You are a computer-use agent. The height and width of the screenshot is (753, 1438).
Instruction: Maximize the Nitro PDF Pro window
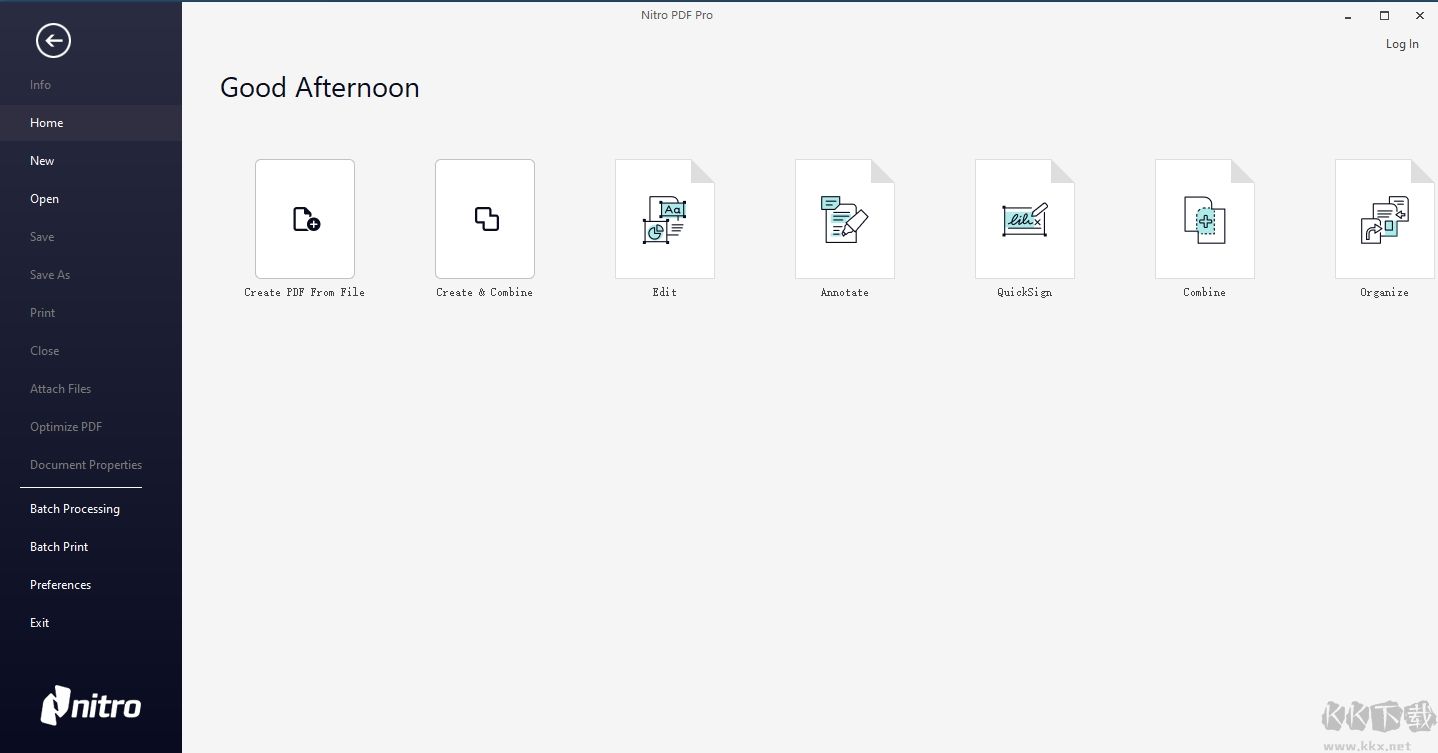click(1384, 16)
